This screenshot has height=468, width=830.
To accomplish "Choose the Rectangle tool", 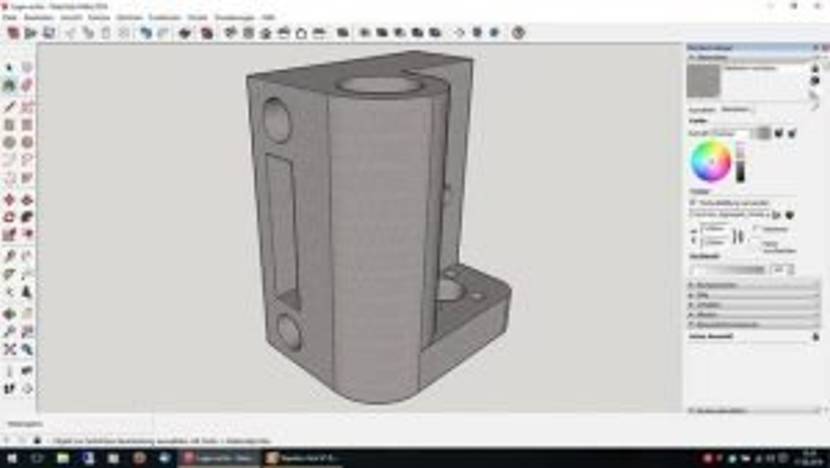I will pyautogui.click(x=10, y=125).
